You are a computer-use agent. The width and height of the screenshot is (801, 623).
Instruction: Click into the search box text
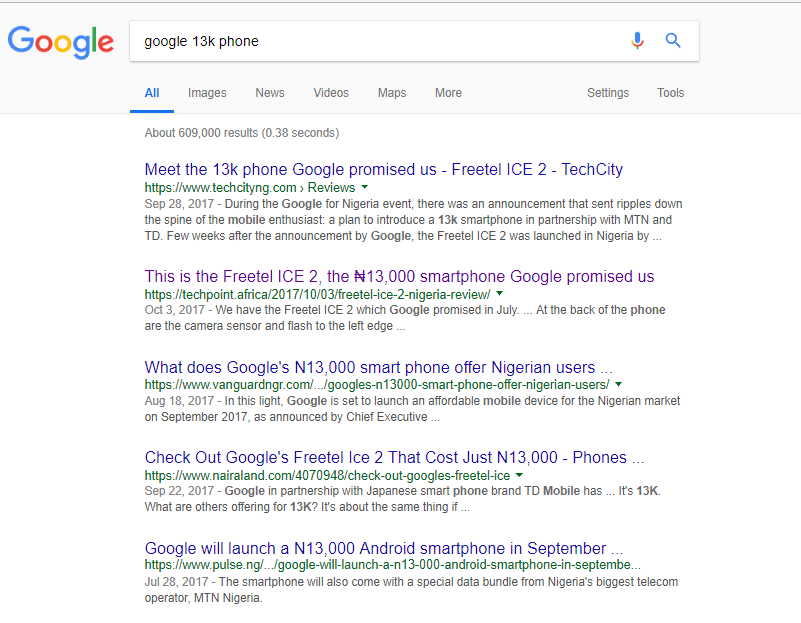(x=201, y=41)
